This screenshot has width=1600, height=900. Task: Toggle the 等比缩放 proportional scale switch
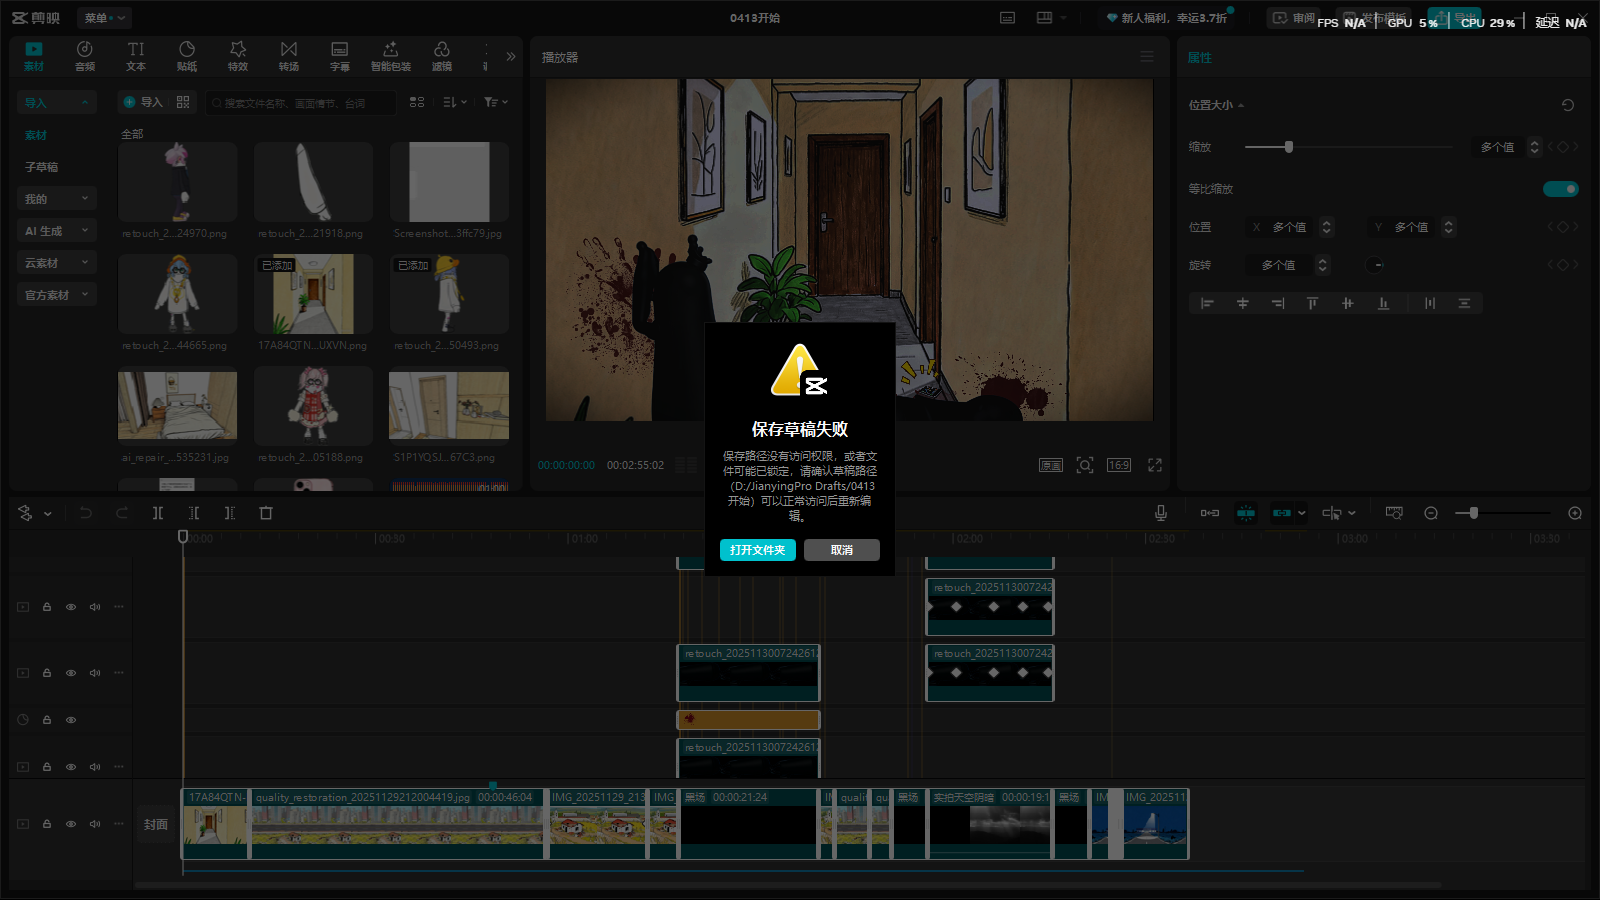pyautogui.click(x=1560, y=189)
